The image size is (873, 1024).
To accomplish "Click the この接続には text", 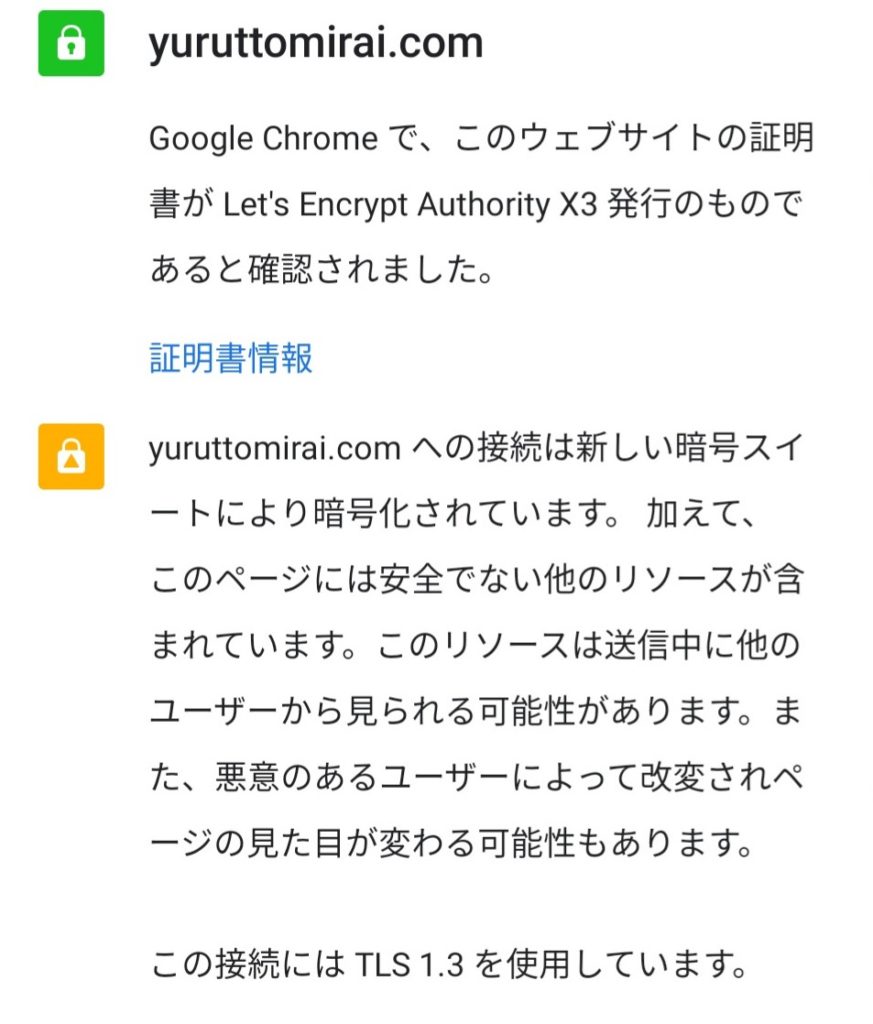I will click(247, 965).
